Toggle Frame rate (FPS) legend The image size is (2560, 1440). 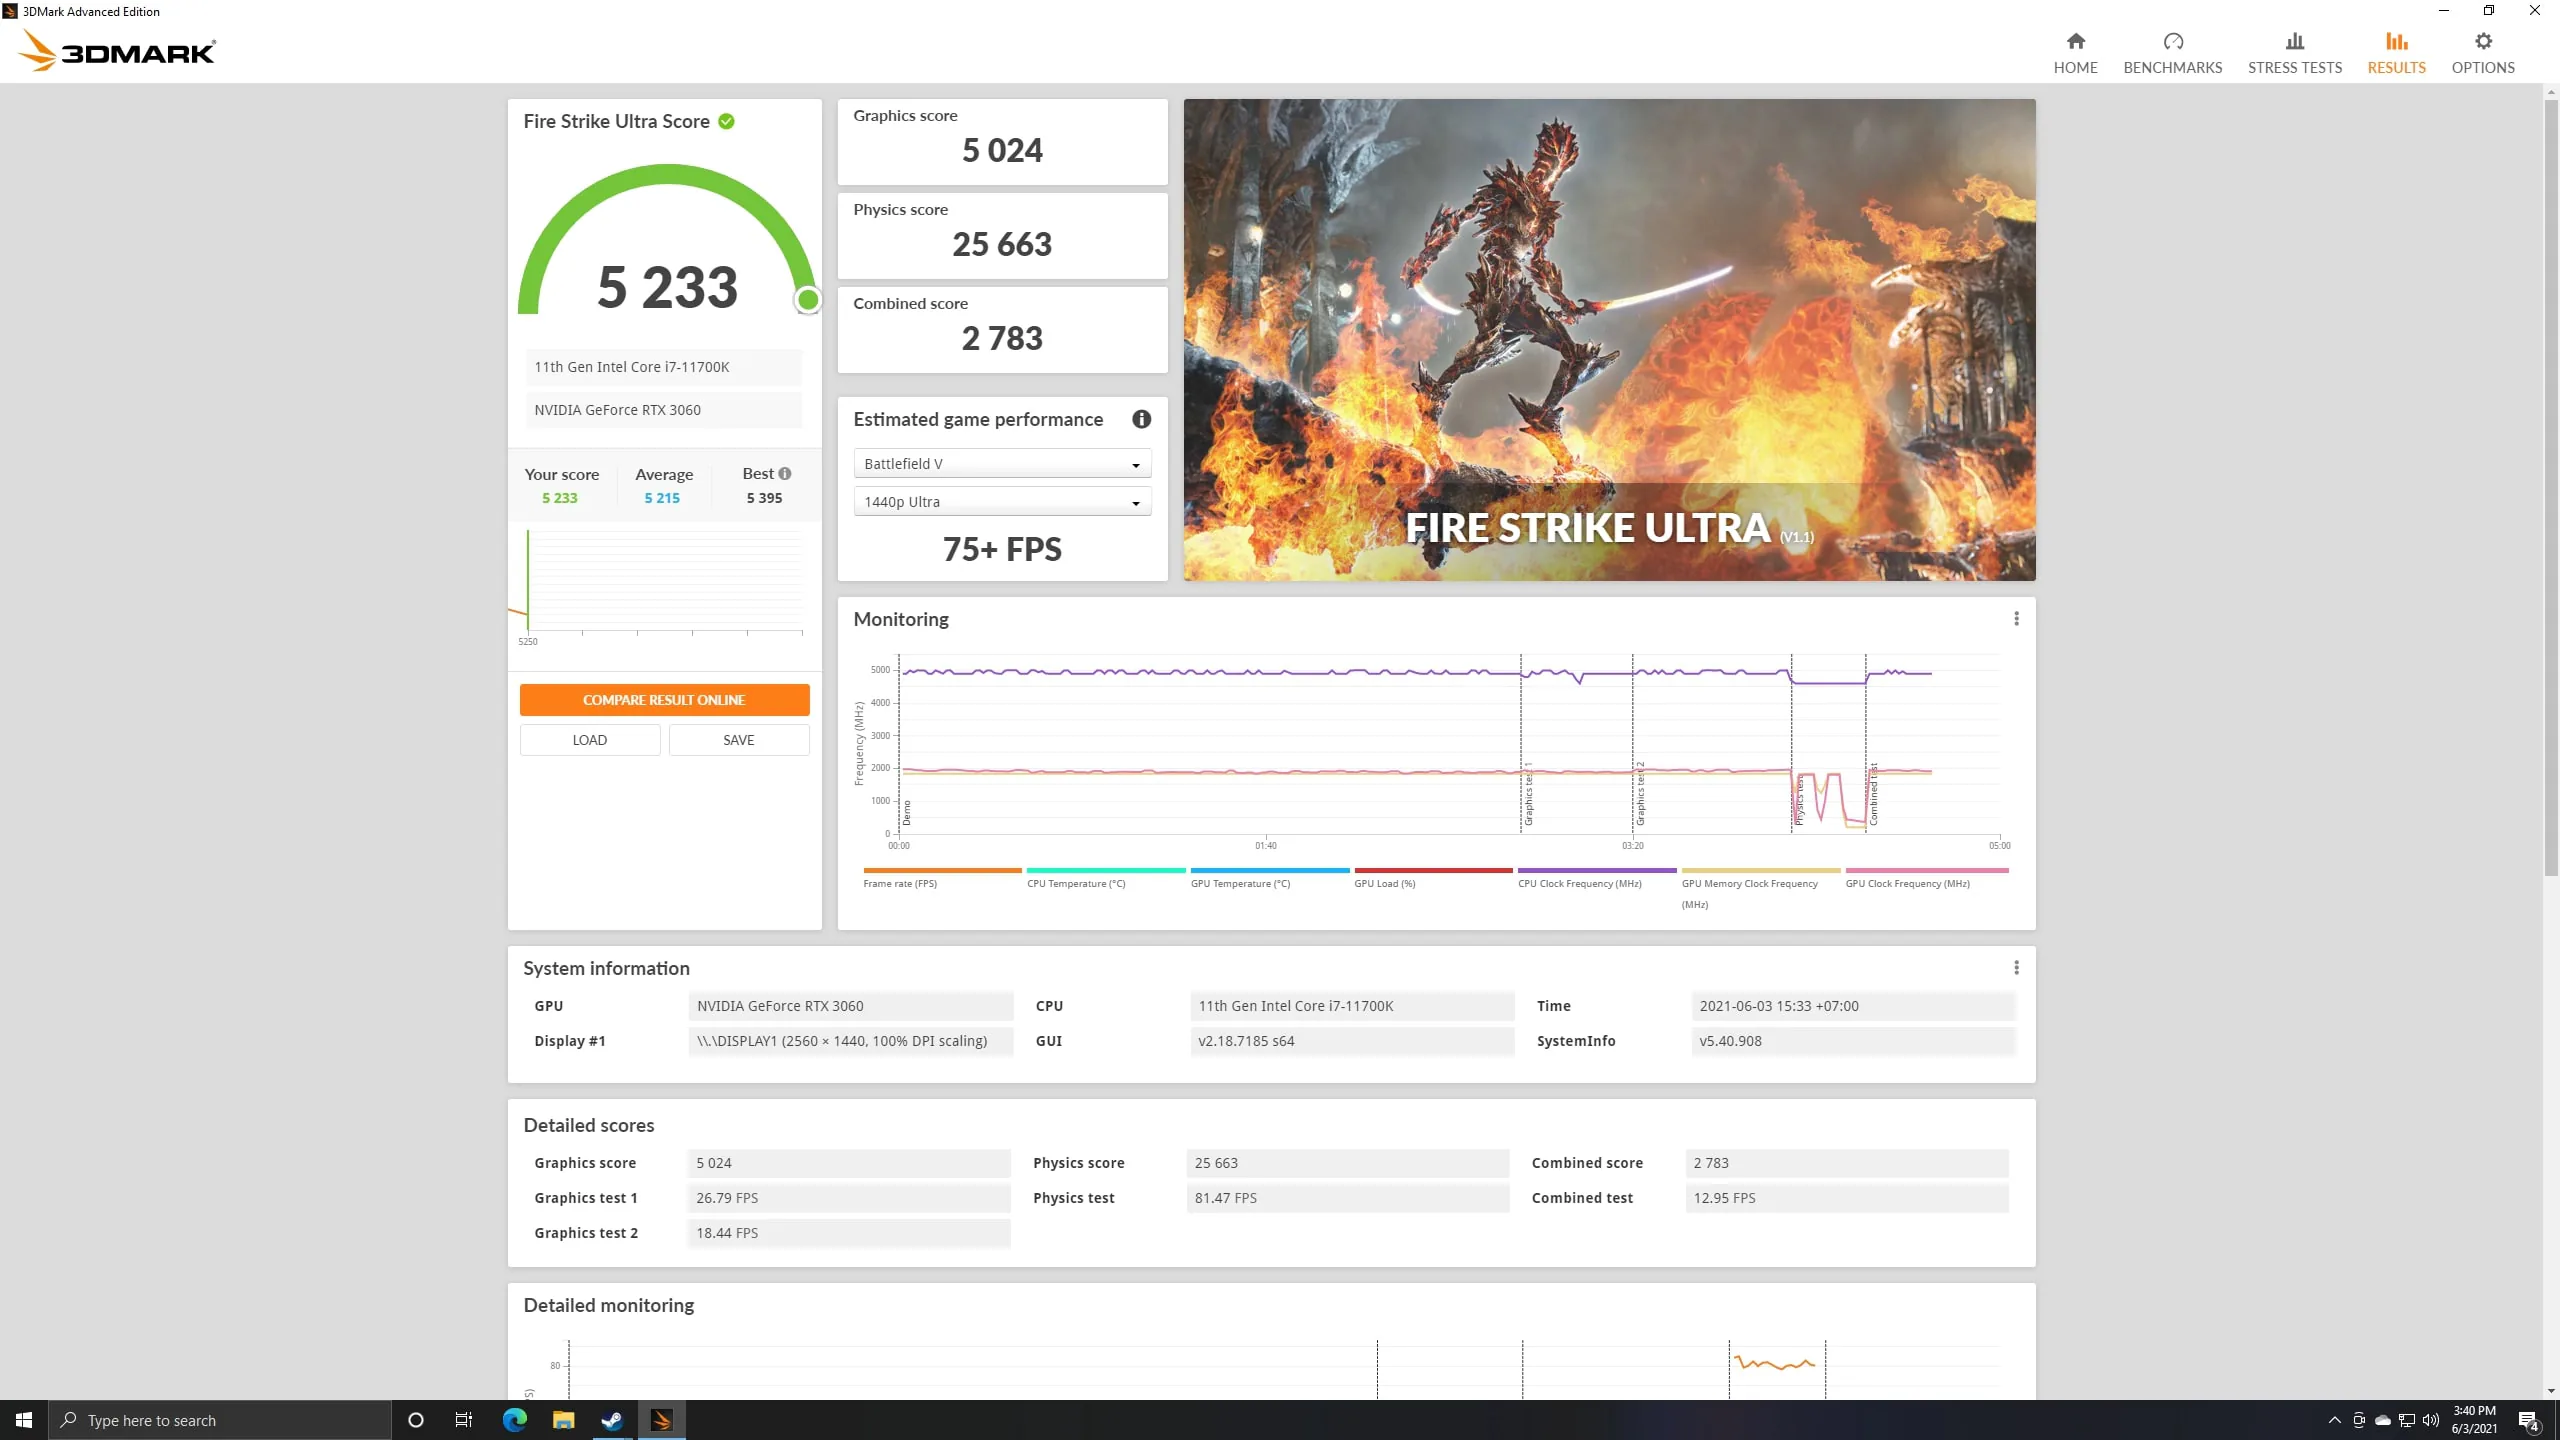click(x=942, y=878)
